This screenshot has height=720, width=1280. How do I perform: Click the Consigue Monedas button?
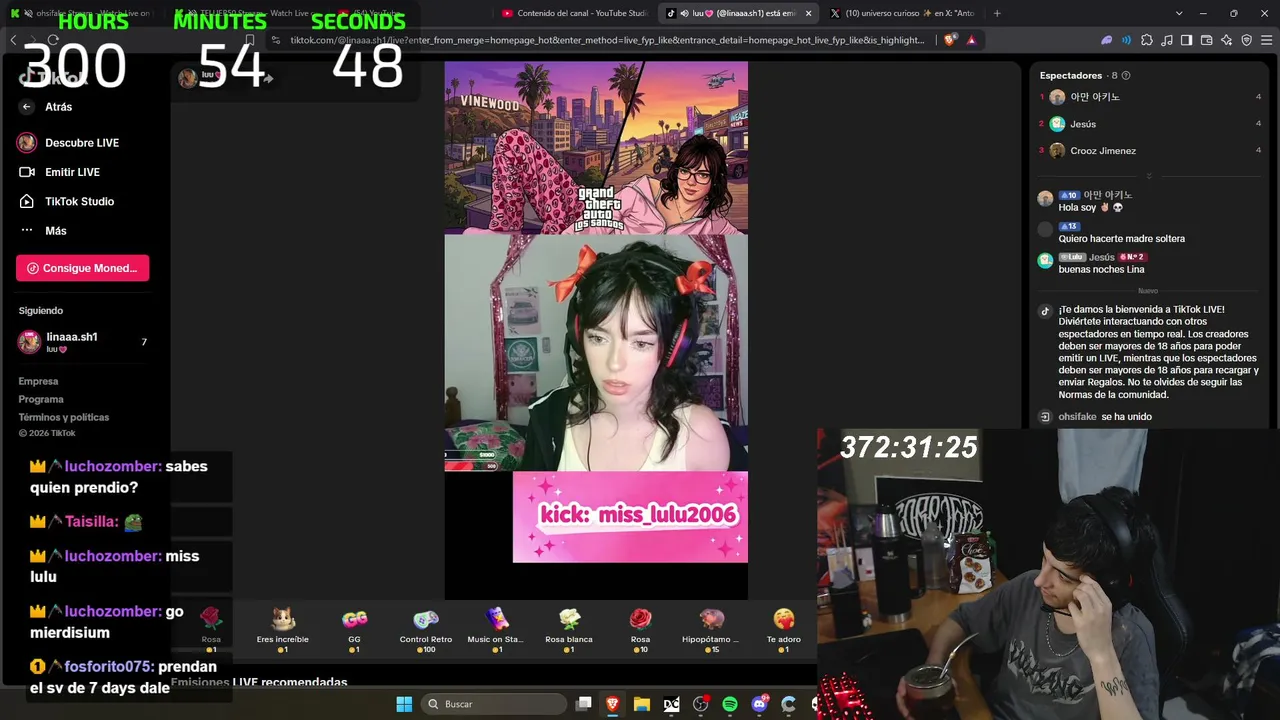coord(82,268)
